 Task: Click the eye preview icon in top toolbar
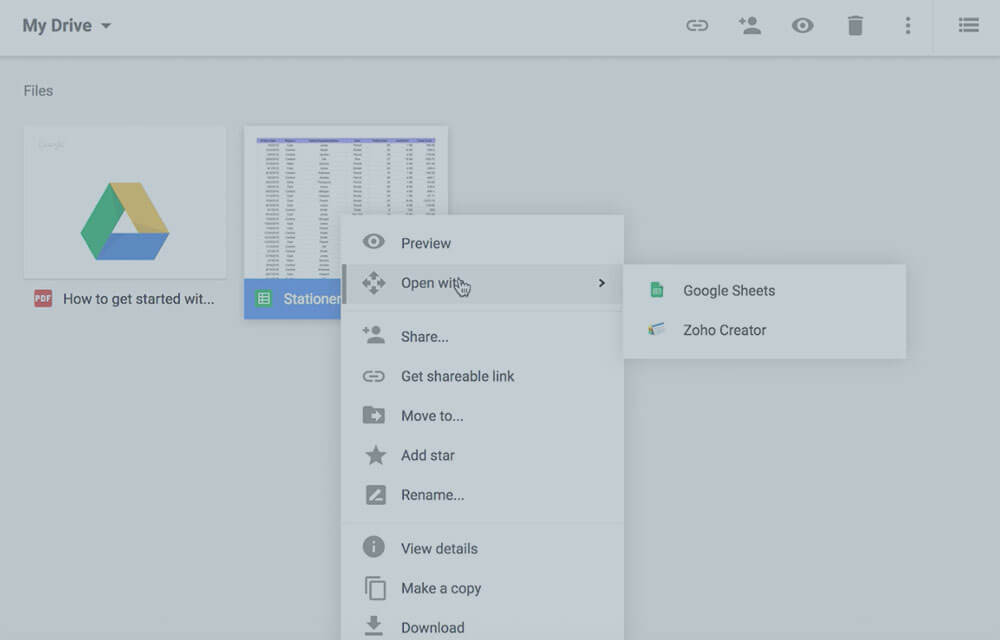tap(802, 26)
